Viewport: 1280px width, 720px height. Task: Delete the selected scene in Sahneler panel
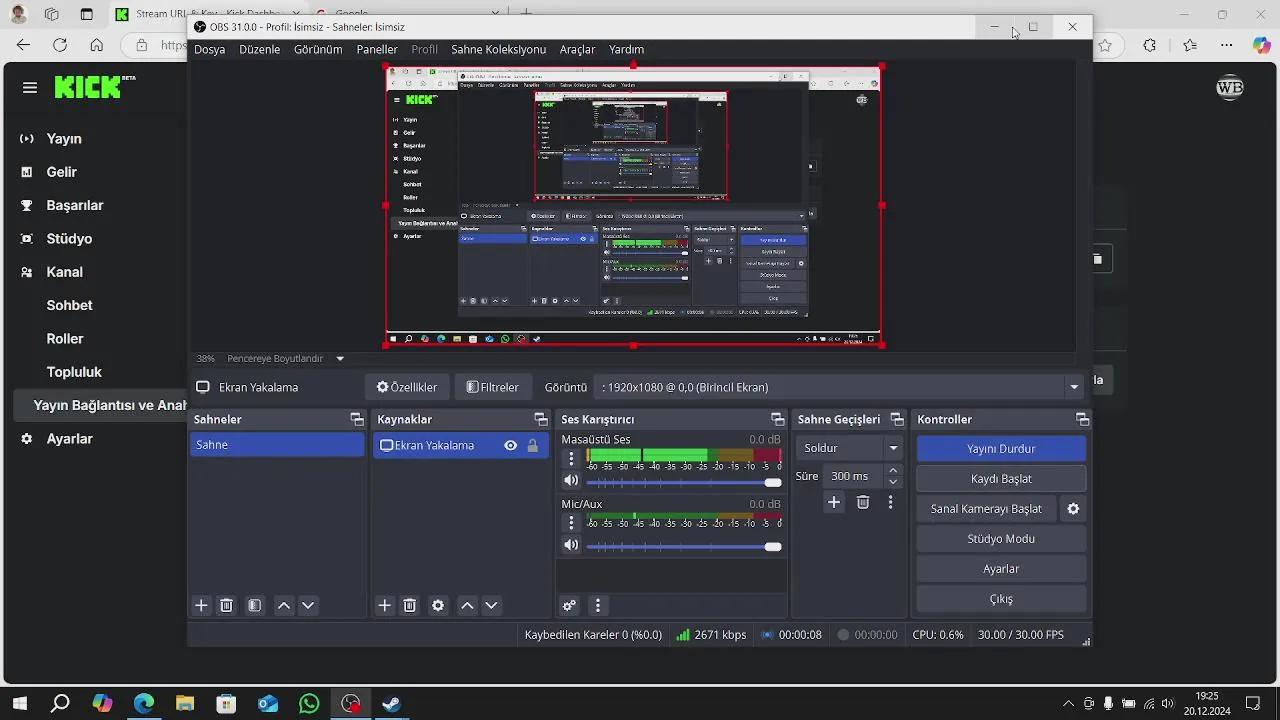[x=227, y=605]
